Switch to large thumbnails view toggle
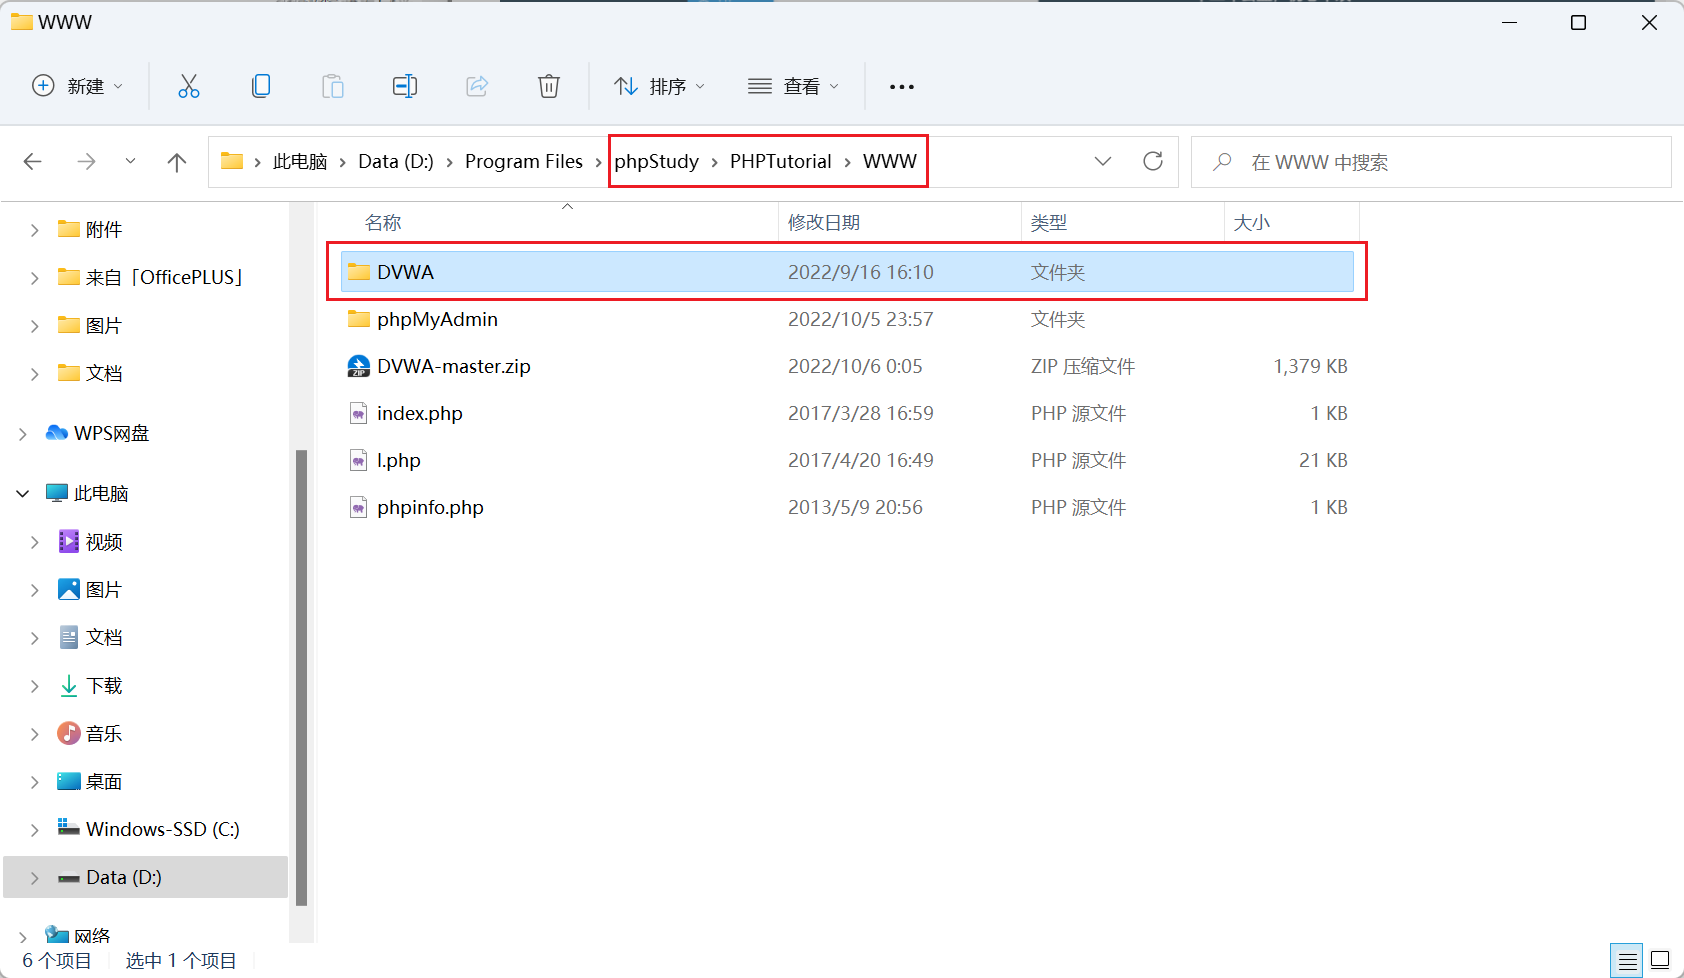The height and width of the screenshot is (978, 1684). pyautogui.click(x=1660, y=961)
